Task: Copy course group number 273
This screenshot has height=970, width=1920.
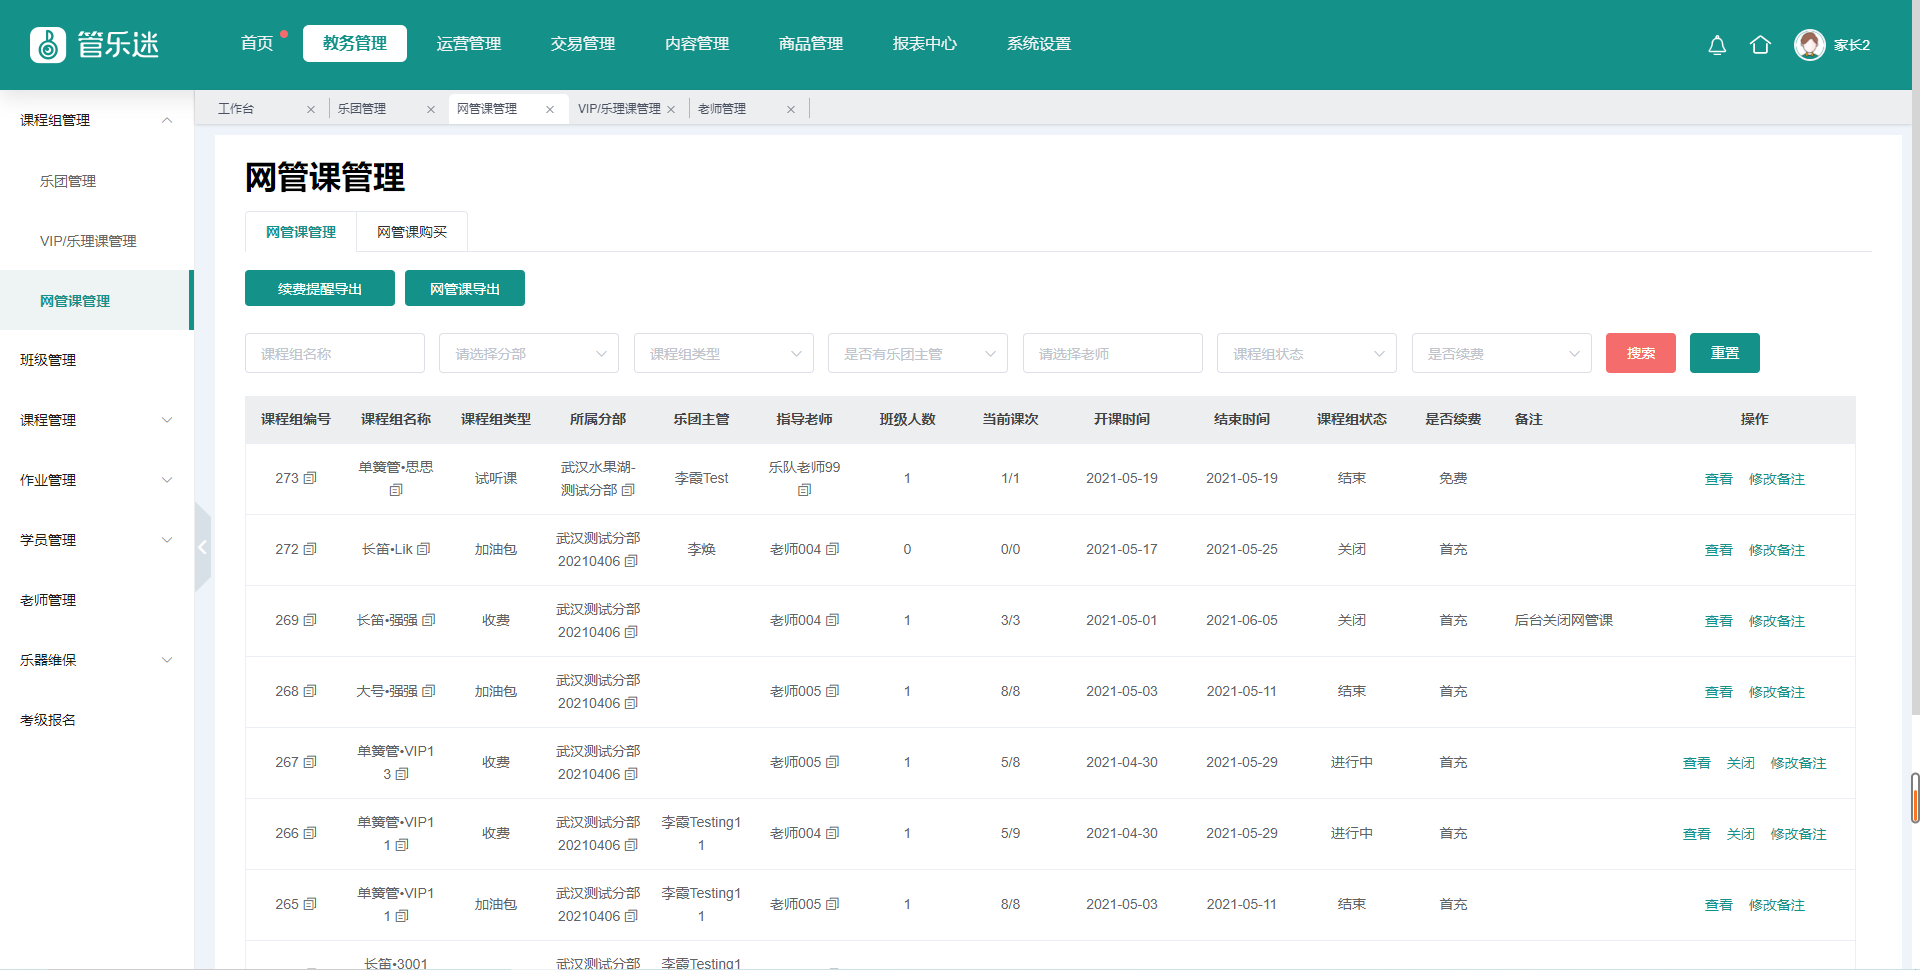Action: 310,478
